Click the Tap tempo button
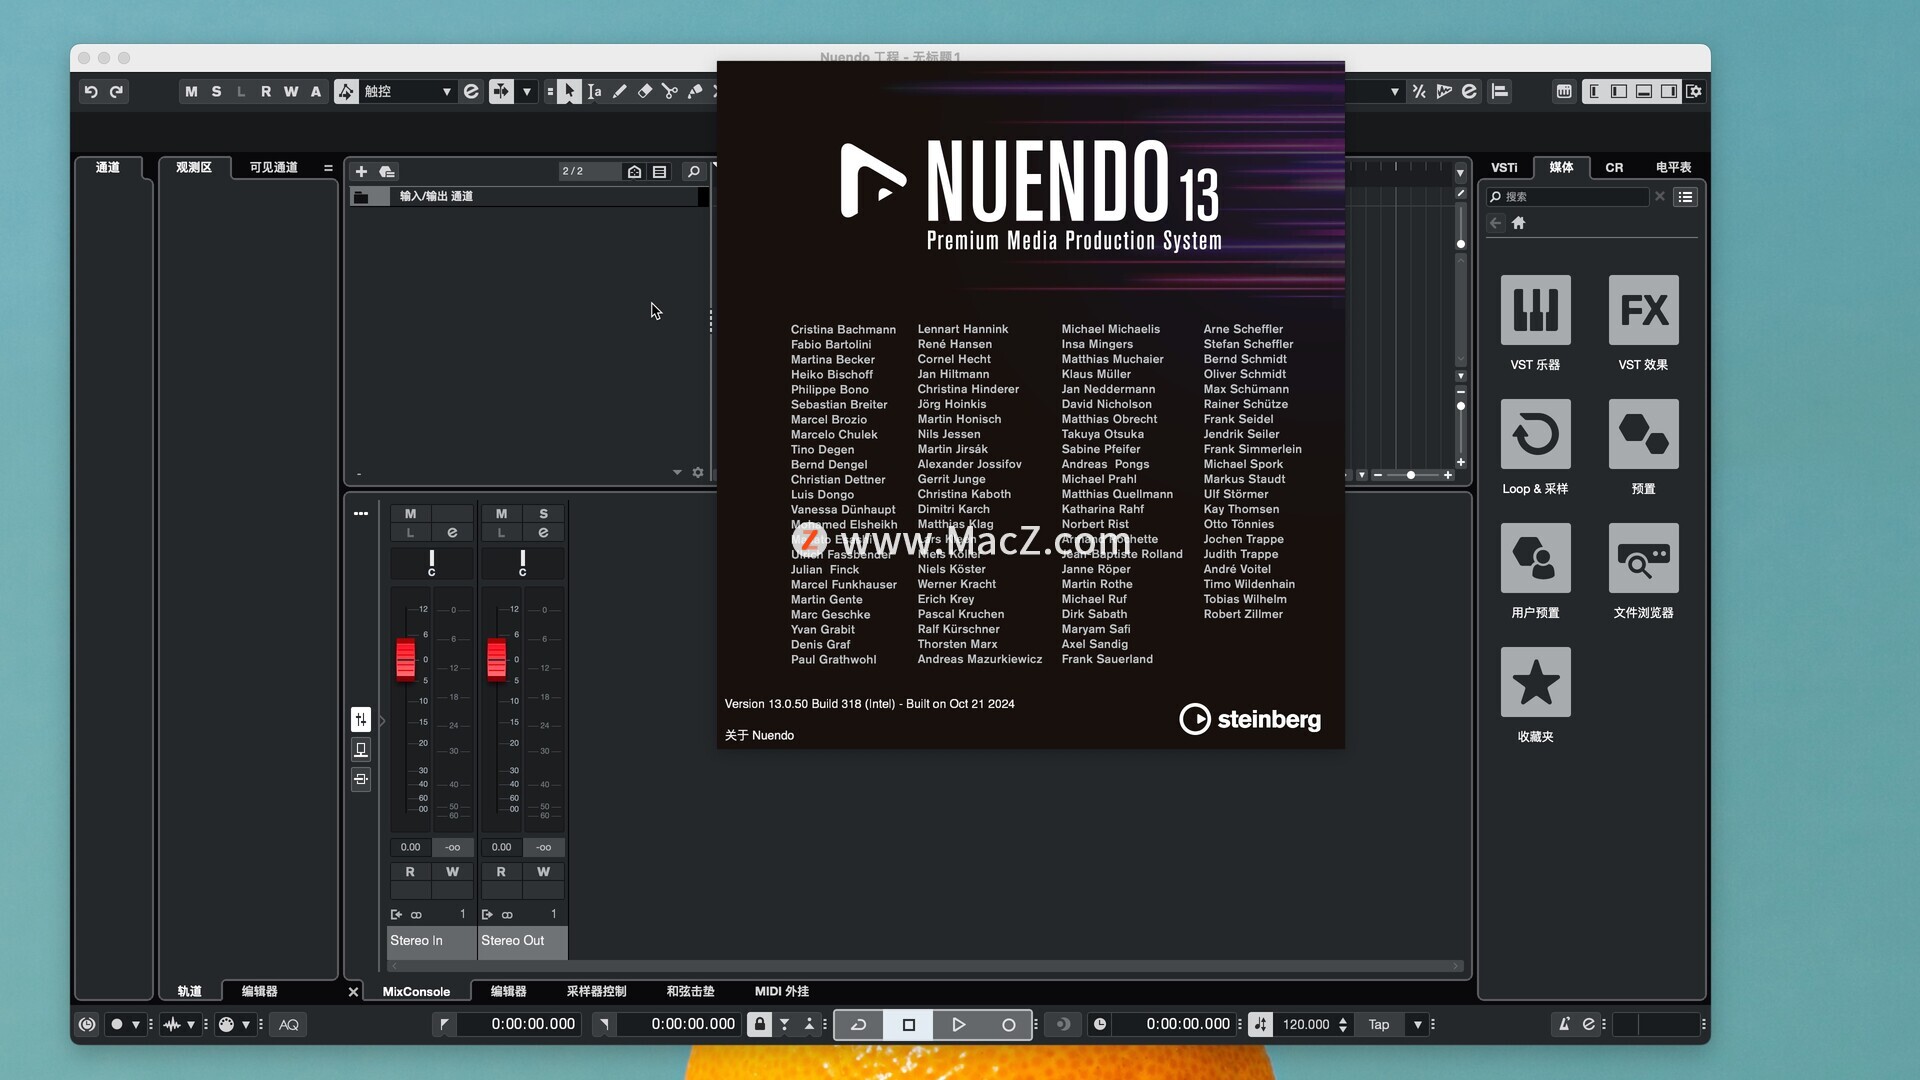 pos(1379,1024)
